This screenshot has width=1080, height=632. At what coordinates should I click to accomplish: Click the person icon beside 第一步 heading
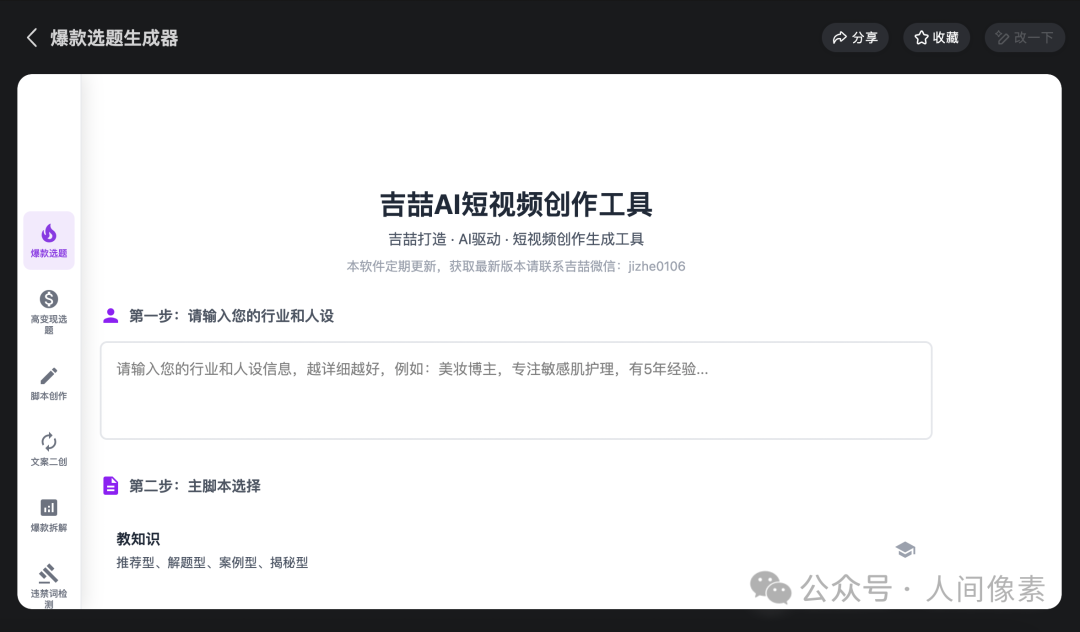tap(110, 315)
